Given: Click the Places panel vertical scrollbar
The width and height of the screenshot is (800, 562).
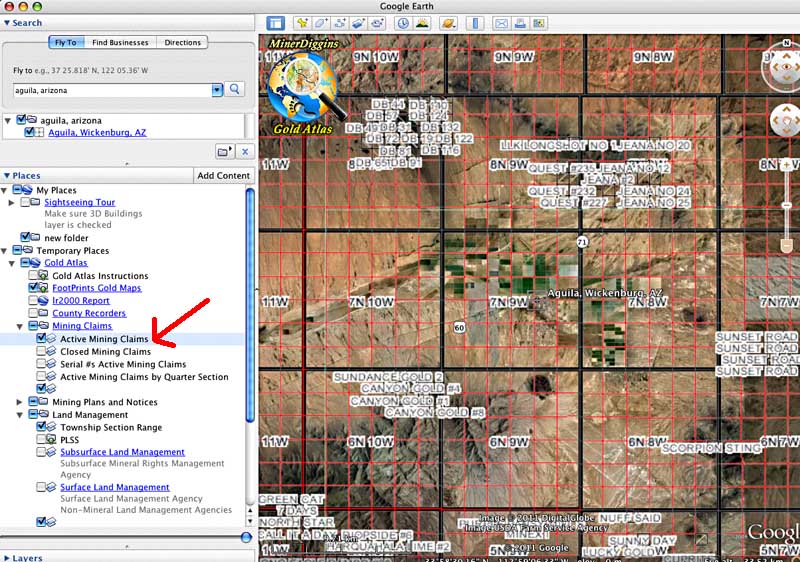Looking at the screenshot, I should (x=250, y=305).
